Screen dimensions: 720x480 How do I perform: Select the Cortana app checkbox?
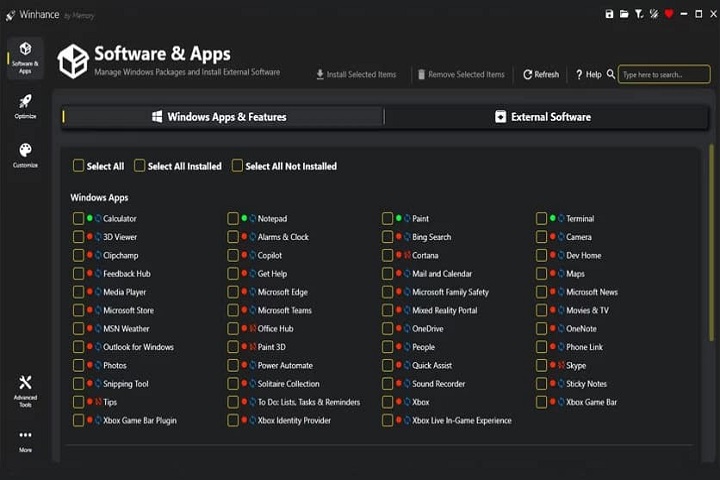point(387,255)
